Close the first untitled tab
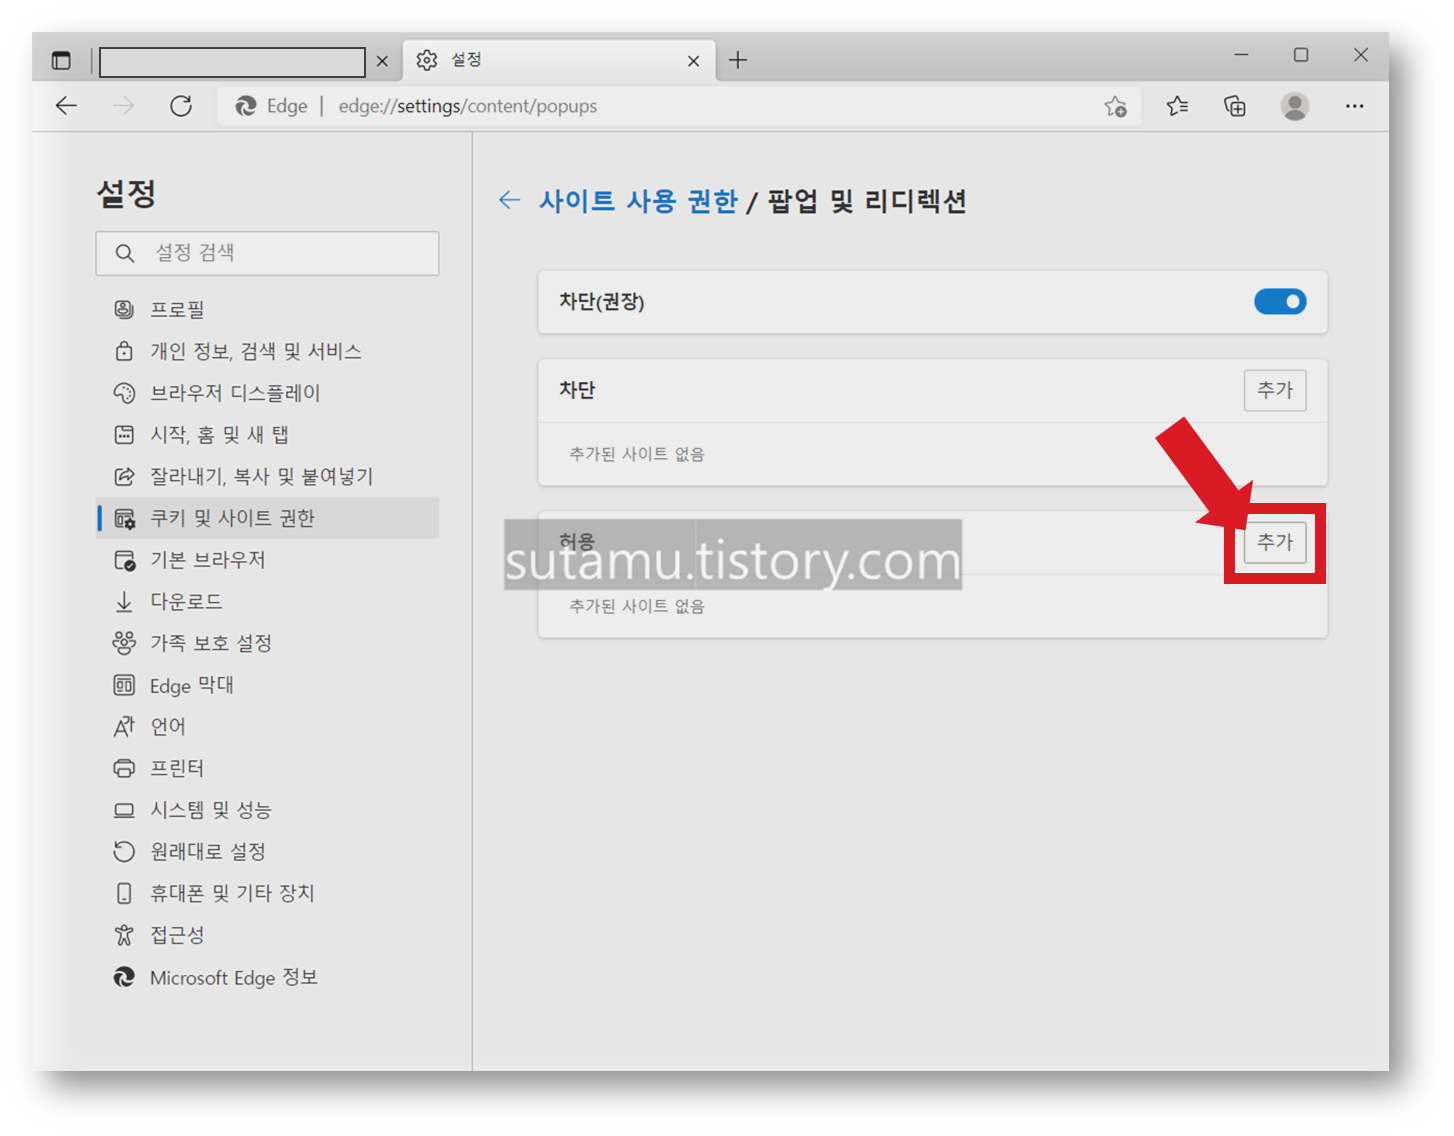Image resolution: width=1454 pixels, height=1136 pixels. tap(382, 61)
